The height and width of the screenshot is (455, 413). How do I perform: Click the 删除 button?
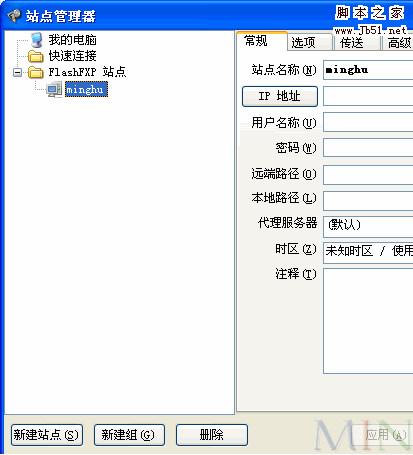[212, 435]
